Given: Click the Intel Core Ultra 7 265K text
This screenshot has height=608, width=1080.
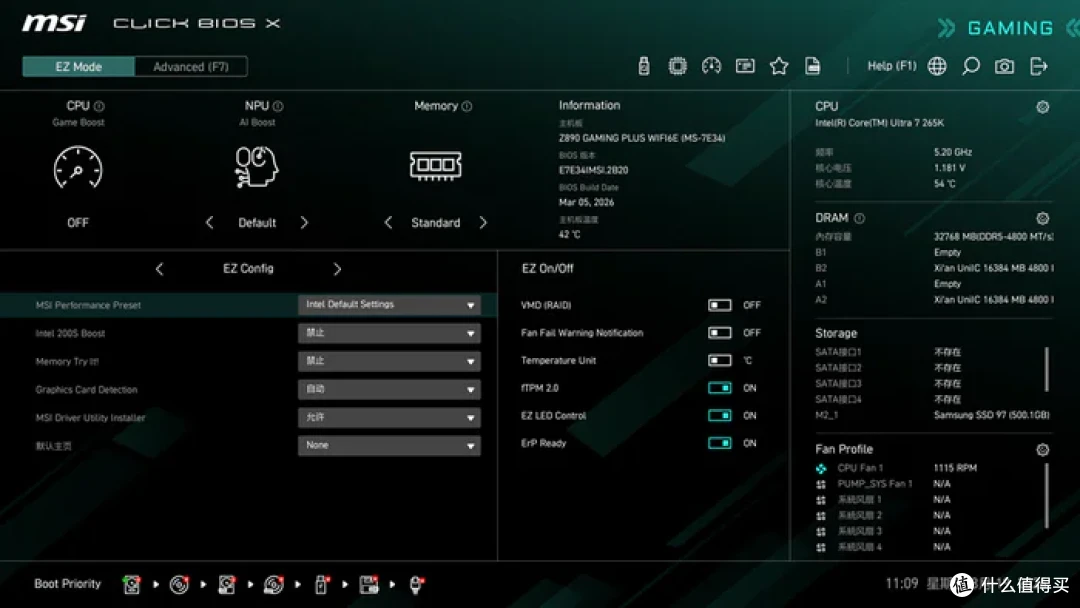Looking at the screenshot, I should (880, 123).
